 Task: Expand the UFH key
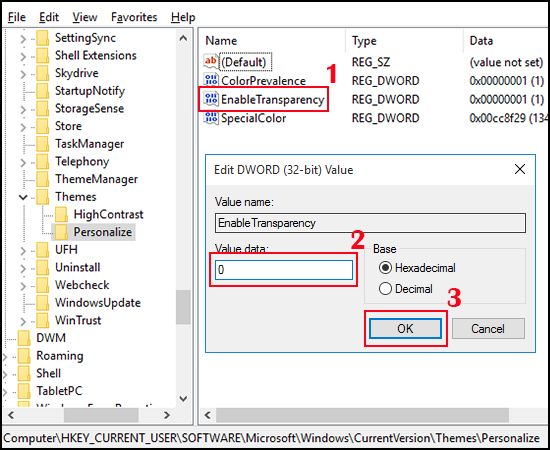click(x=23, y=250)
